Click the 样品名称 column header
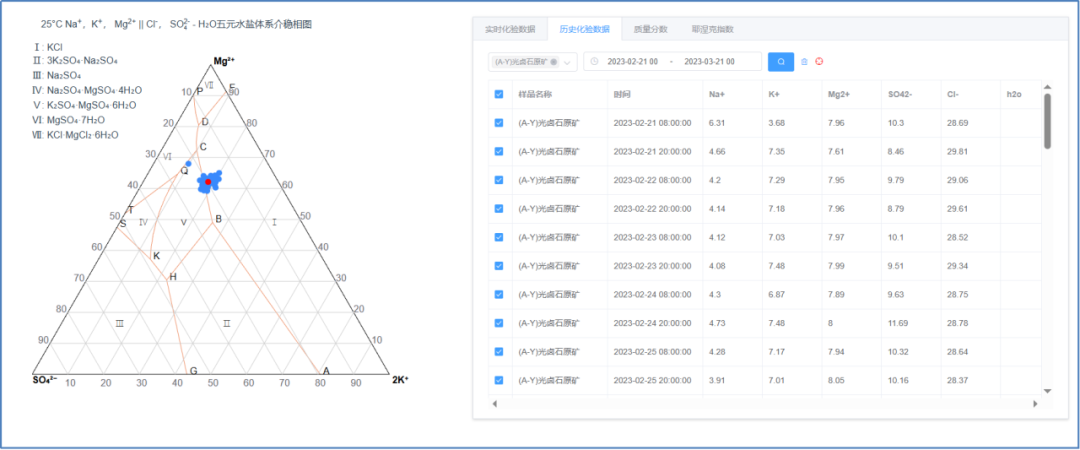 pyautogui.click(x=535, y=94)
